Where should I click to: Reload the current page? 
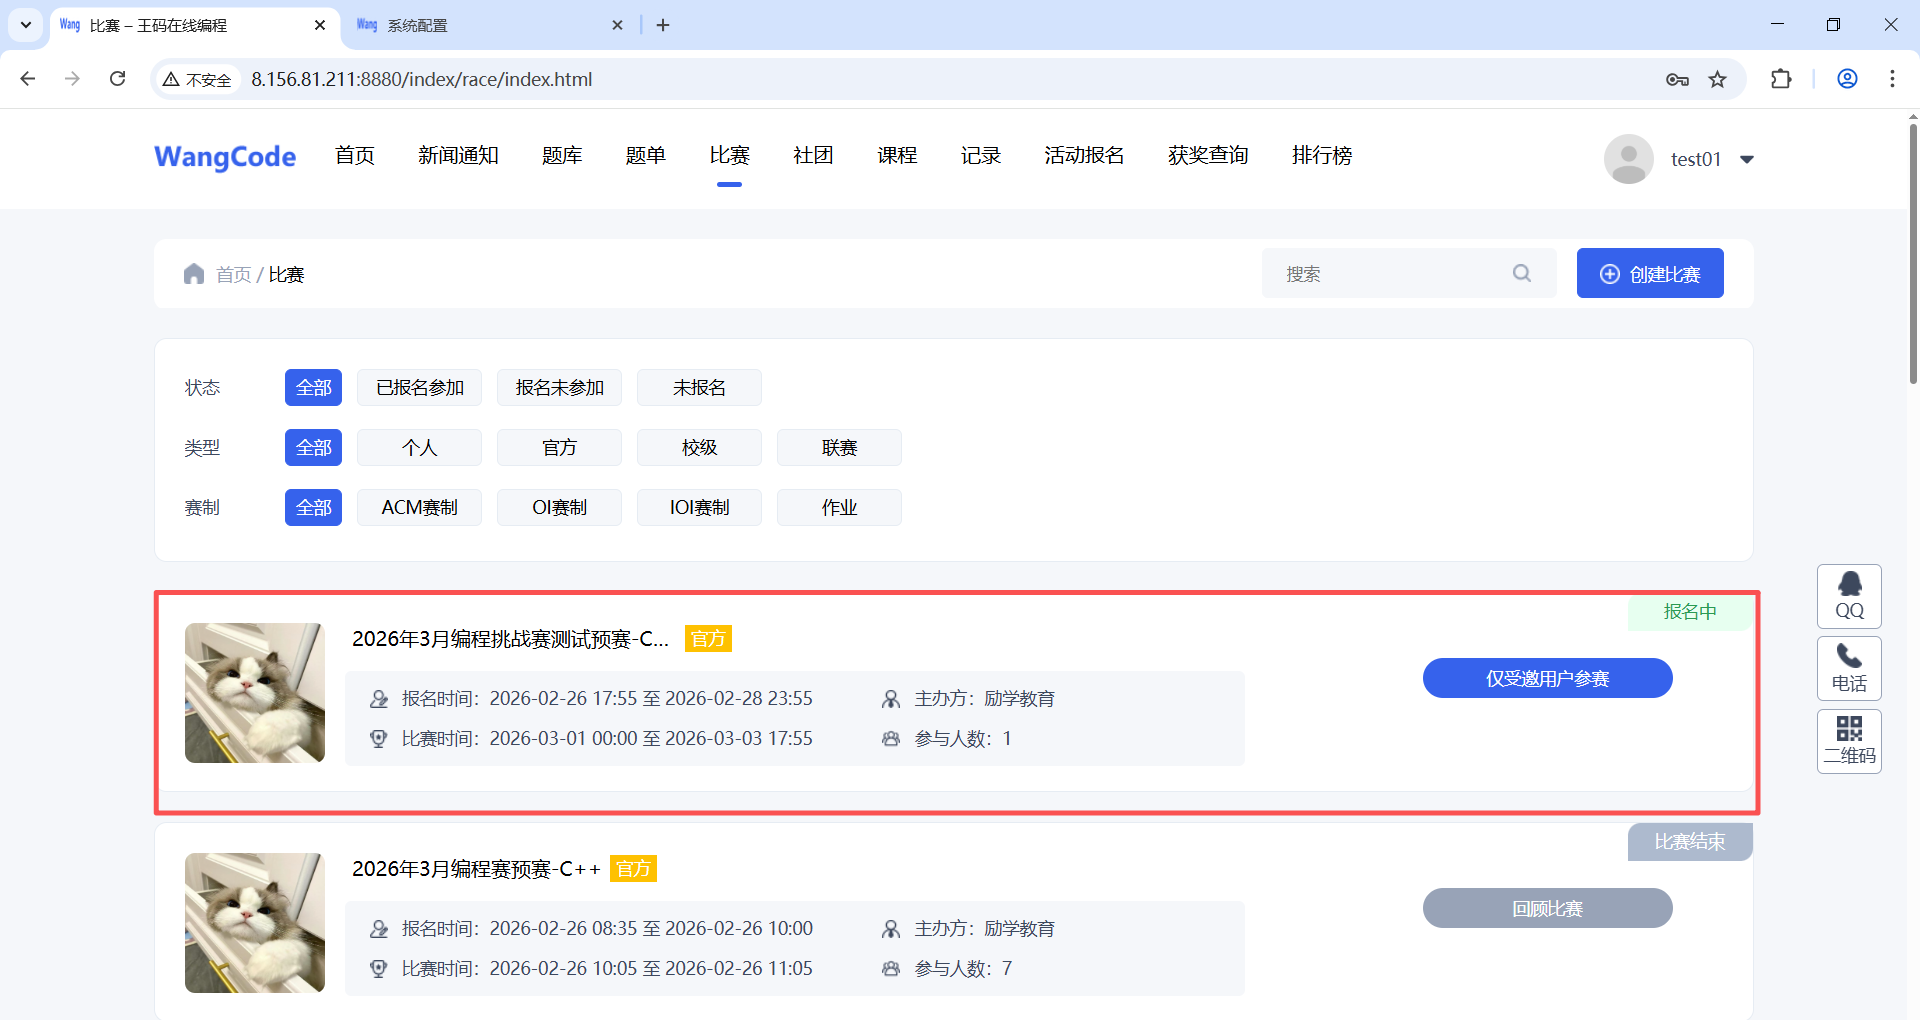pos(118,79)
